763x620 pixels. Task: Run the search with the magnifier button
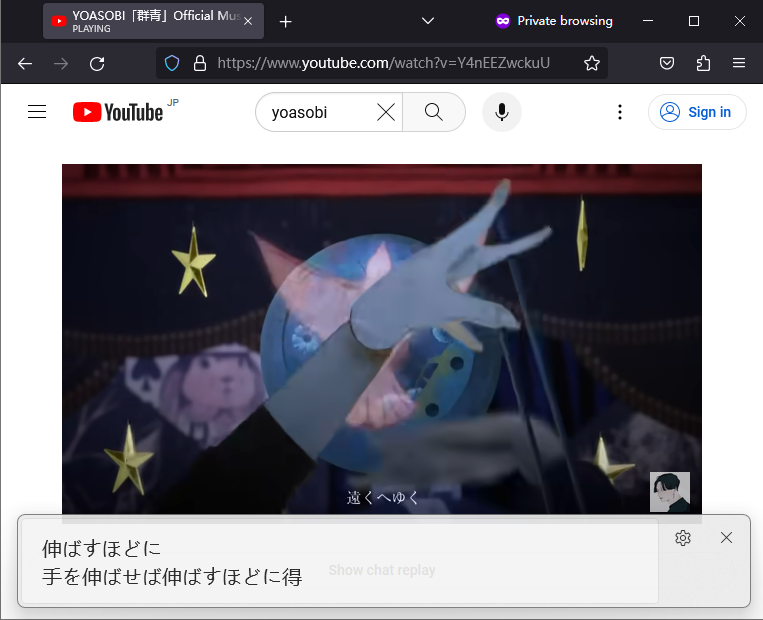pyautogui.click(x=434, y=112)
